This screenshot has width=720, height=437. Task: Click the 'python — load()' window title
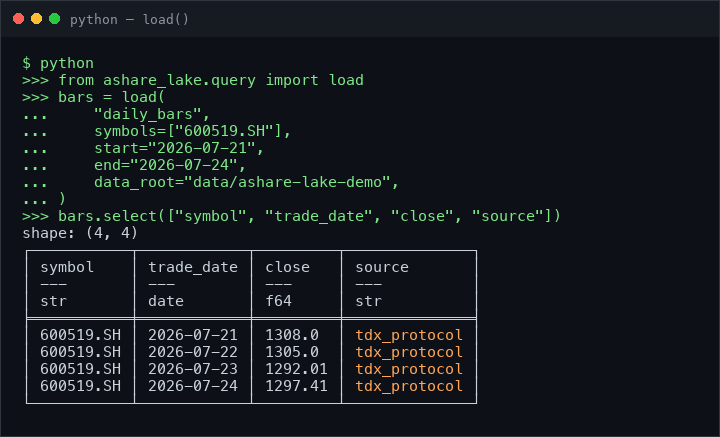129,19
